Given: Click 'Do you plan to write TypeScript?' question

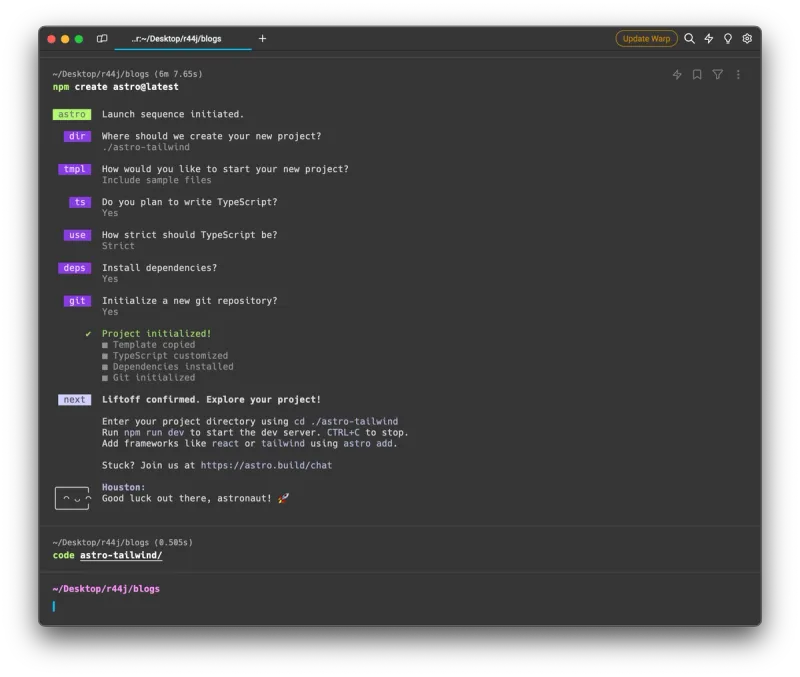Looking at the screenshot, I should (189, 202).
